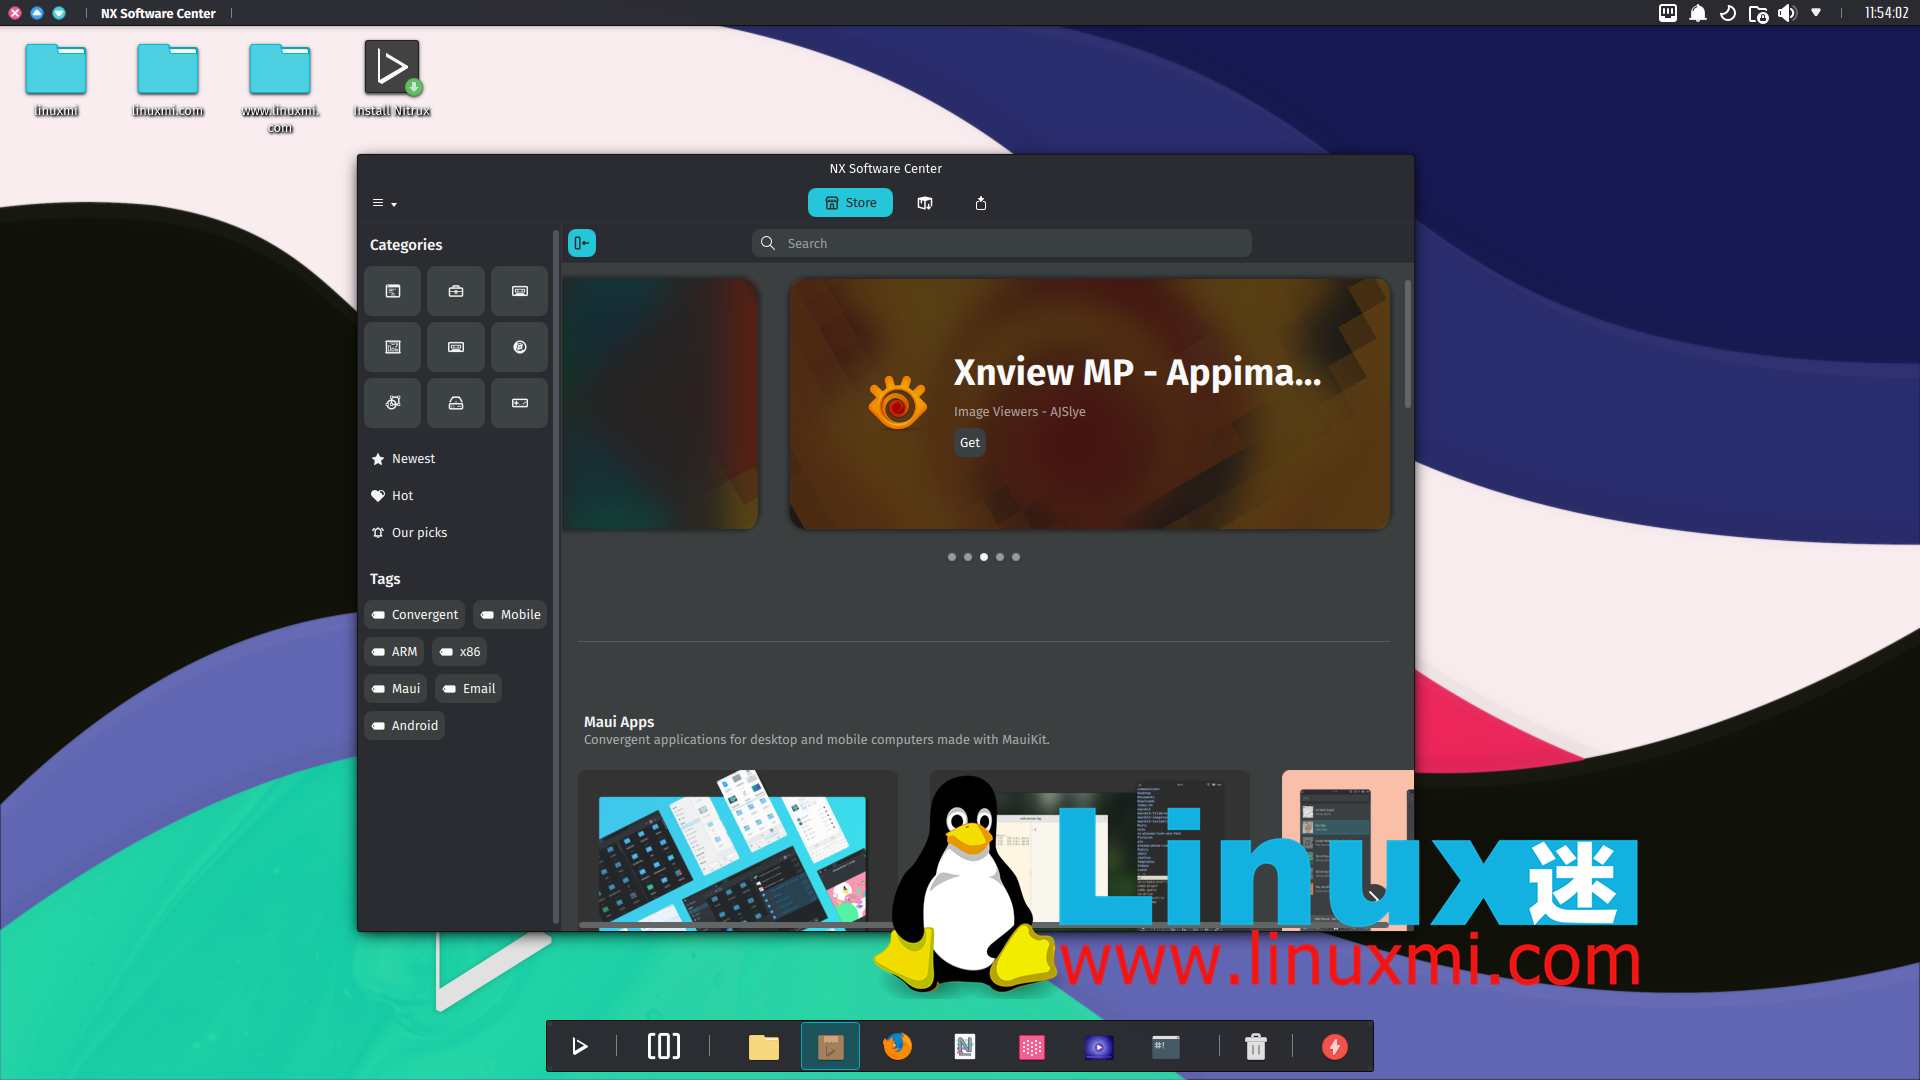This screenshot has height=1080, width=1920.
Task: Open the dock application launcher triangle
Action: [x=579, y=1046]
